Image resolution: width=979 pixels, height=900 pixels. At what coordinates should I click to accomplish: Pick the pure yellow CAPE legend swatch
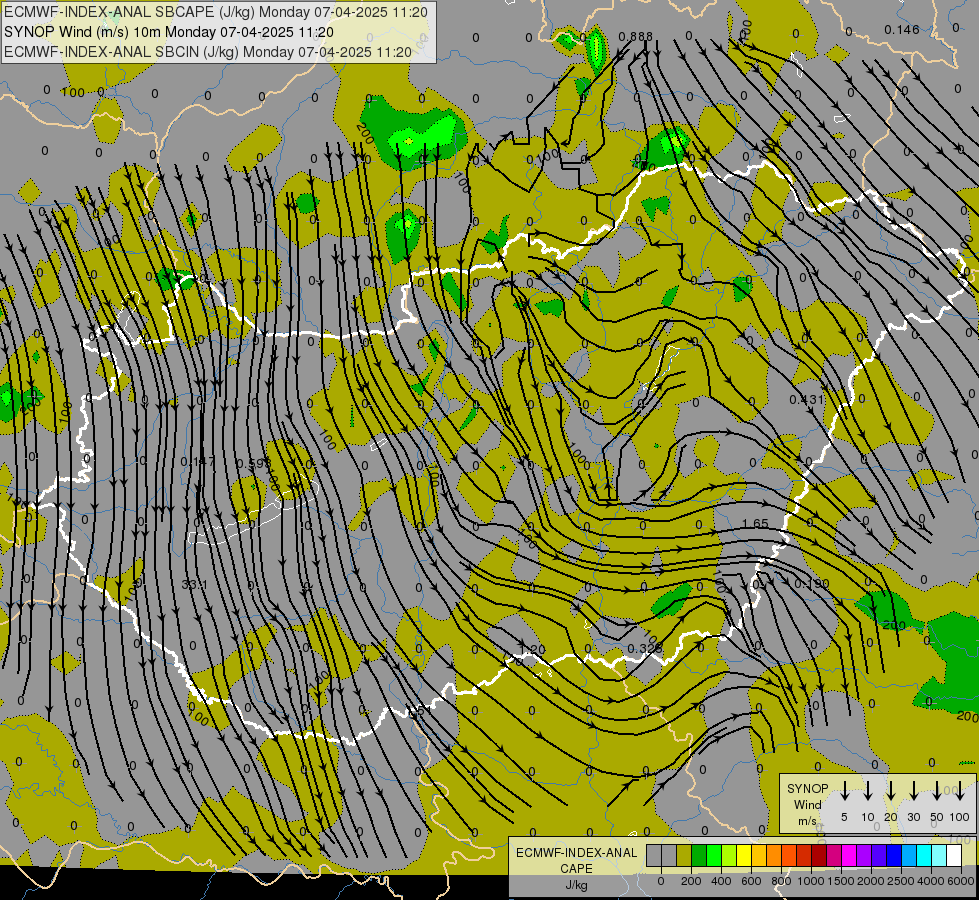[x=744, y=855]
